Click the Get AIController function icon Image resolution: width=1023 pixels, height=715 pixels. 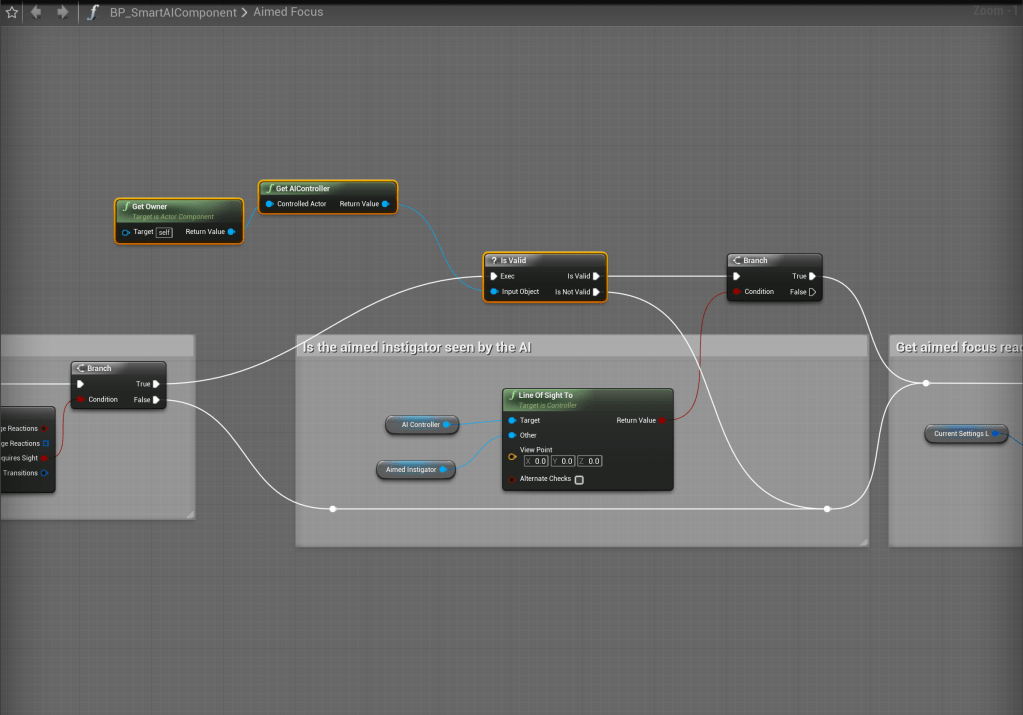tap(269, 188)
